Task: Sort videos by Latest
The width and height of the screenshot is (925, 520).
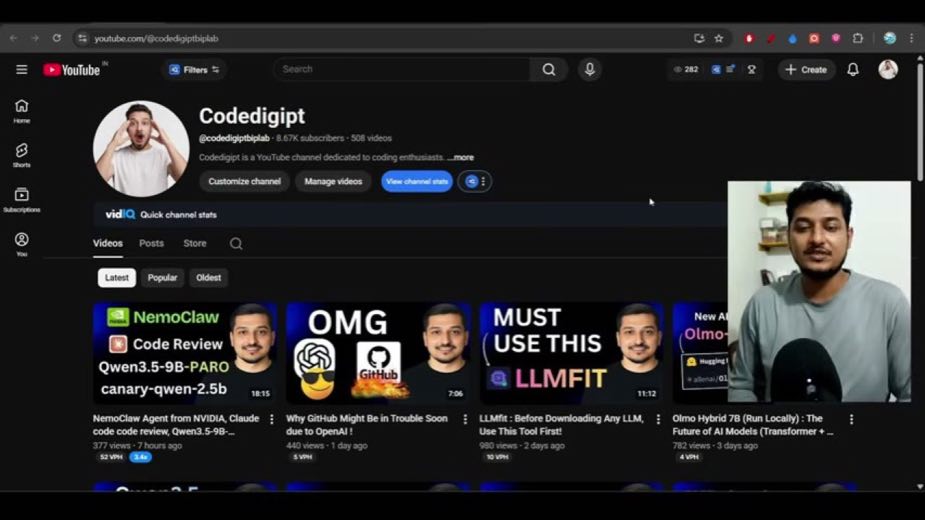Action: [x=117, y=277]
